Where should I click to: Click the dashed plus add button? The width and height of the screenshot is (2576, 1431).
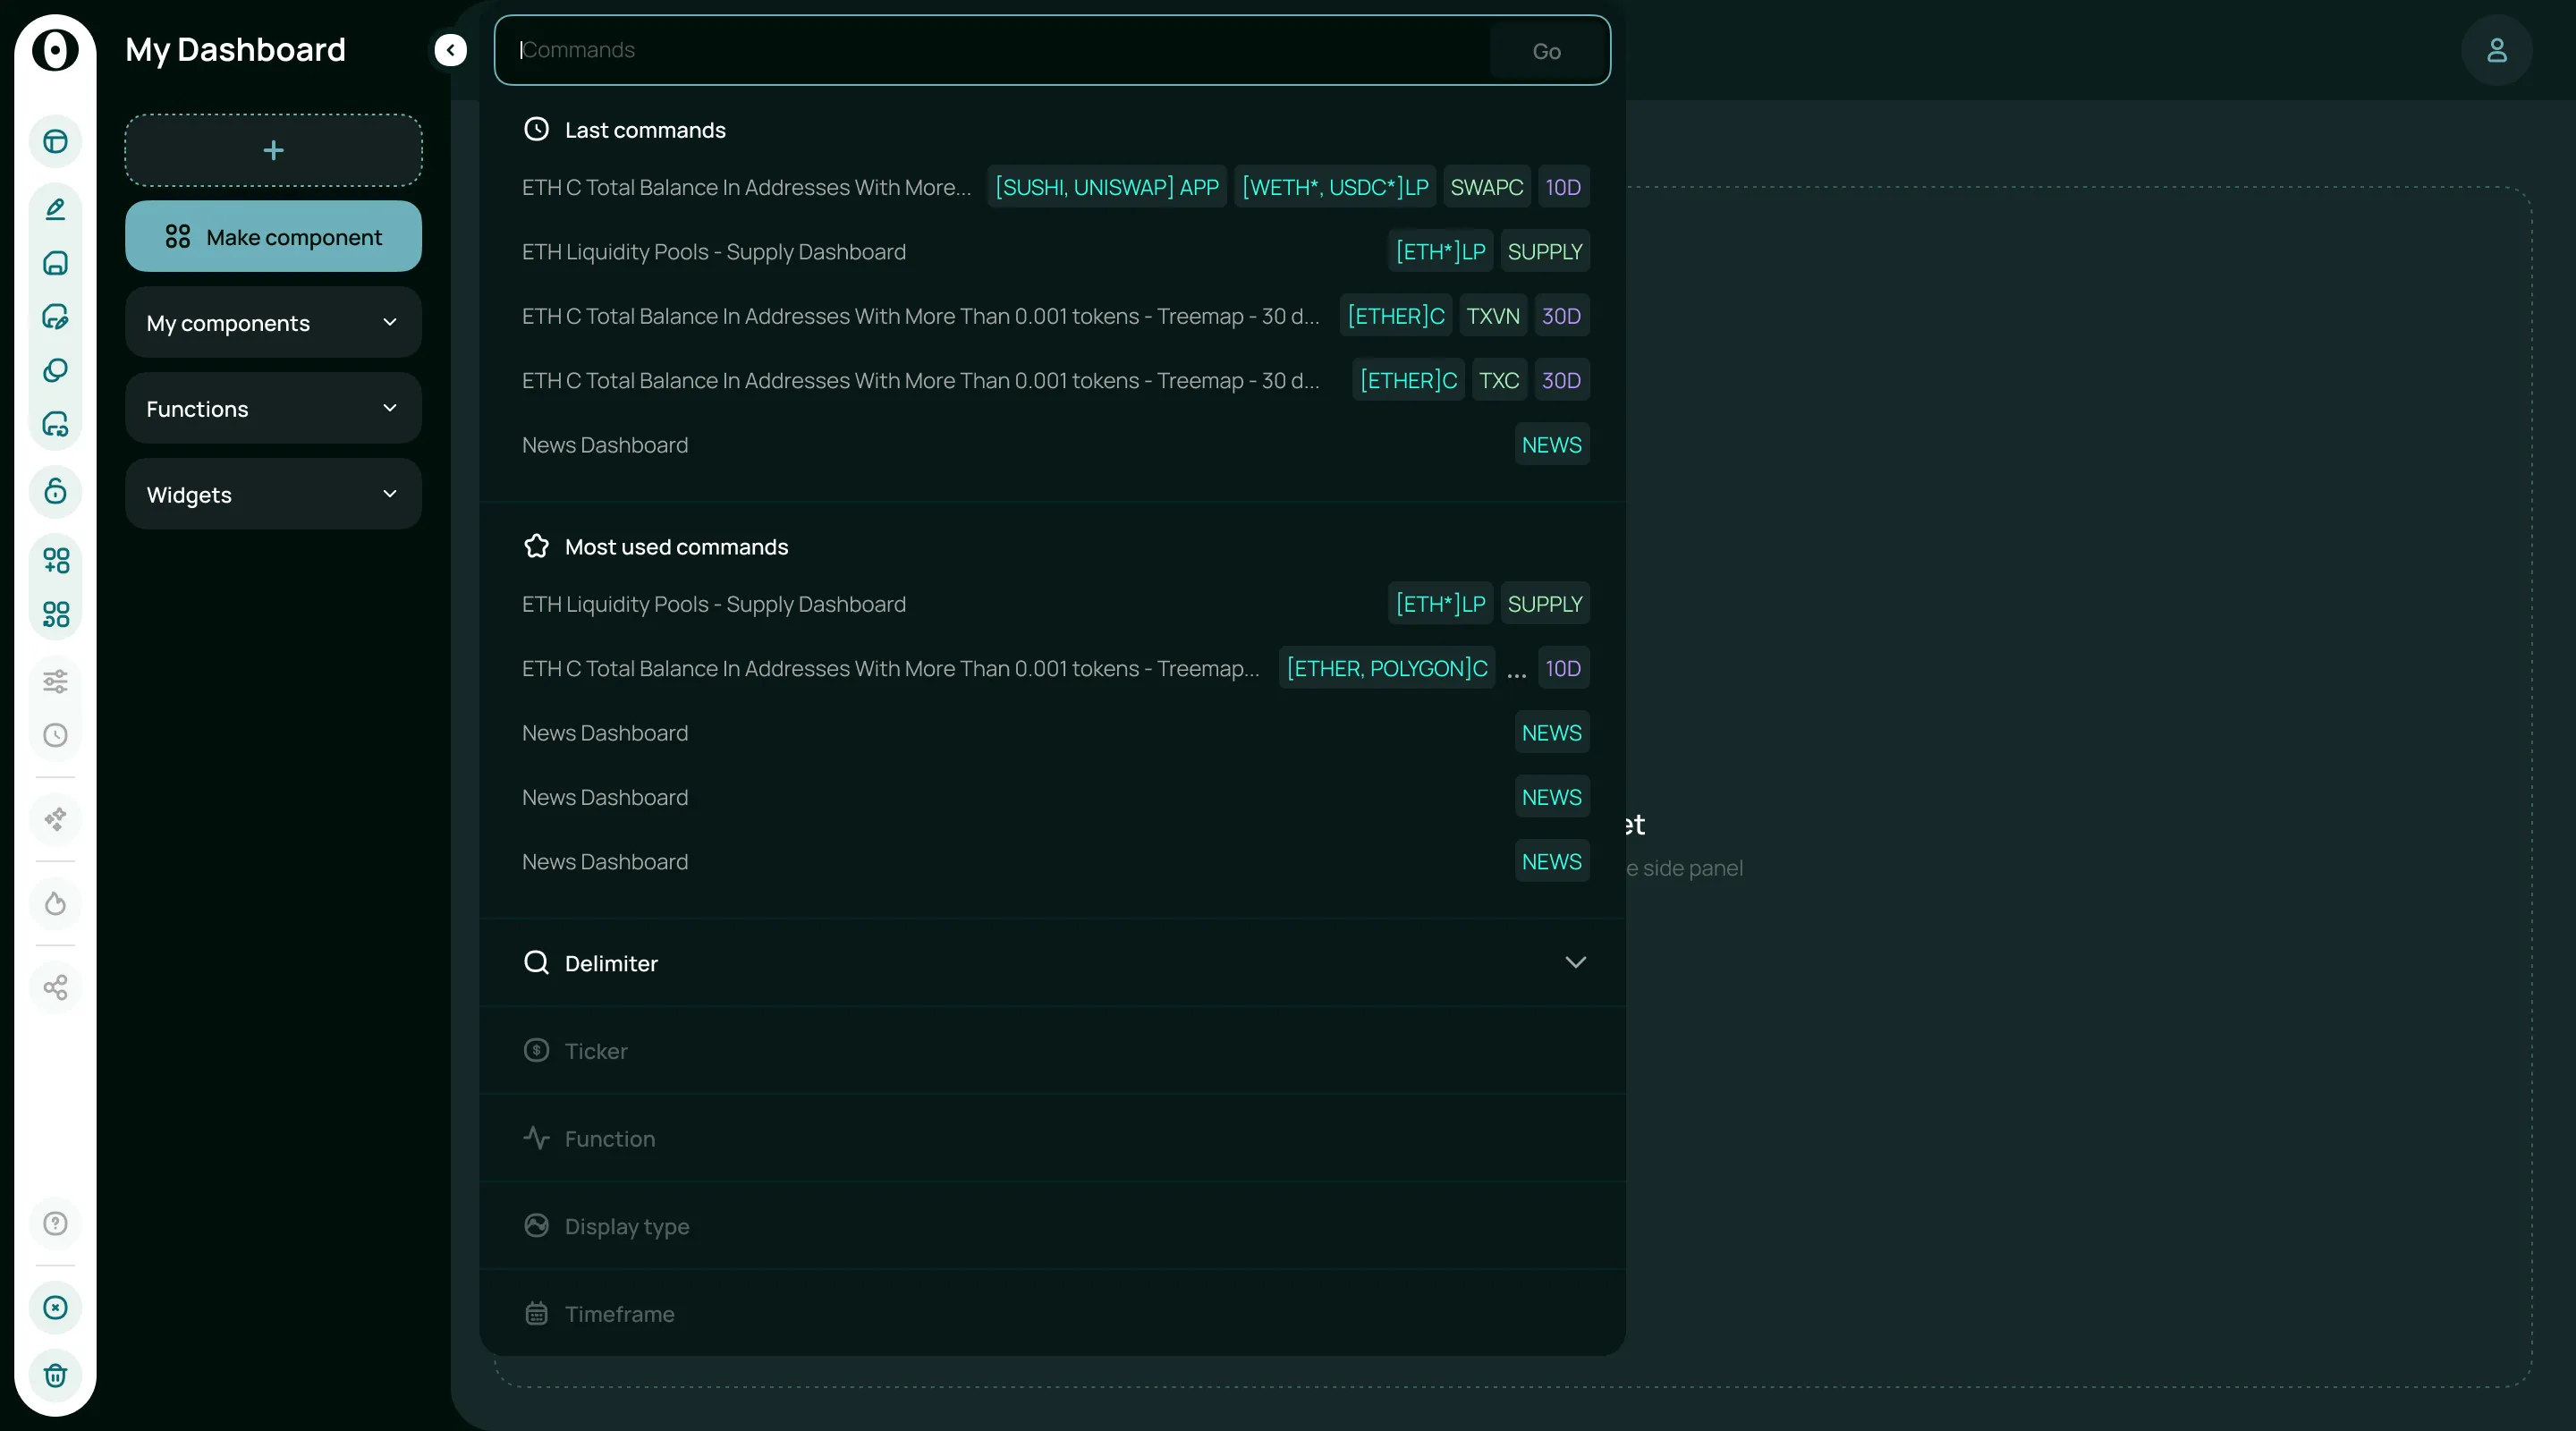pyautogui.click(x=273, y=150)
